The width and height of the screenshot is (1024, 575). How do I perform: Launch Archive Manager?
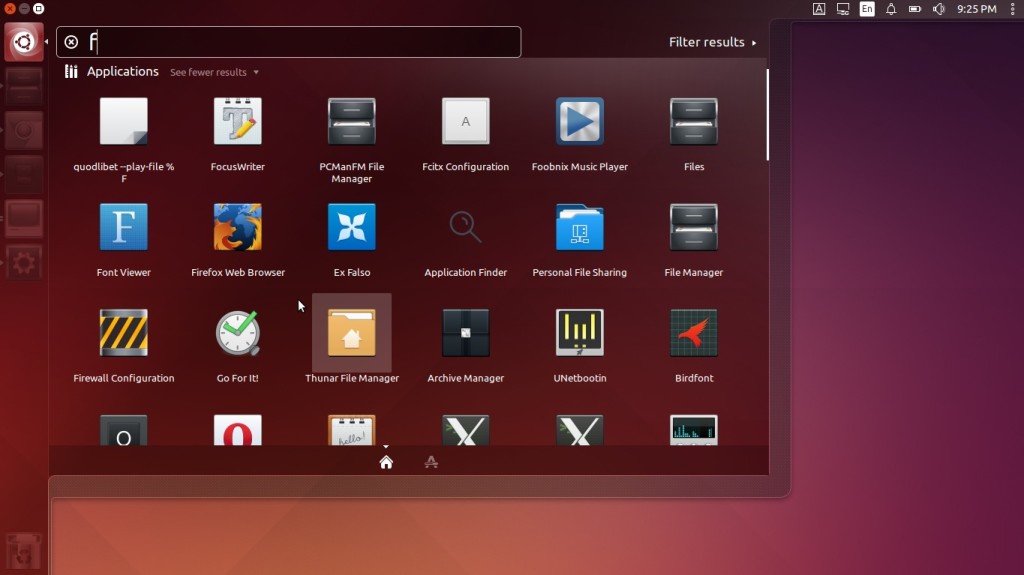point(466,333)
